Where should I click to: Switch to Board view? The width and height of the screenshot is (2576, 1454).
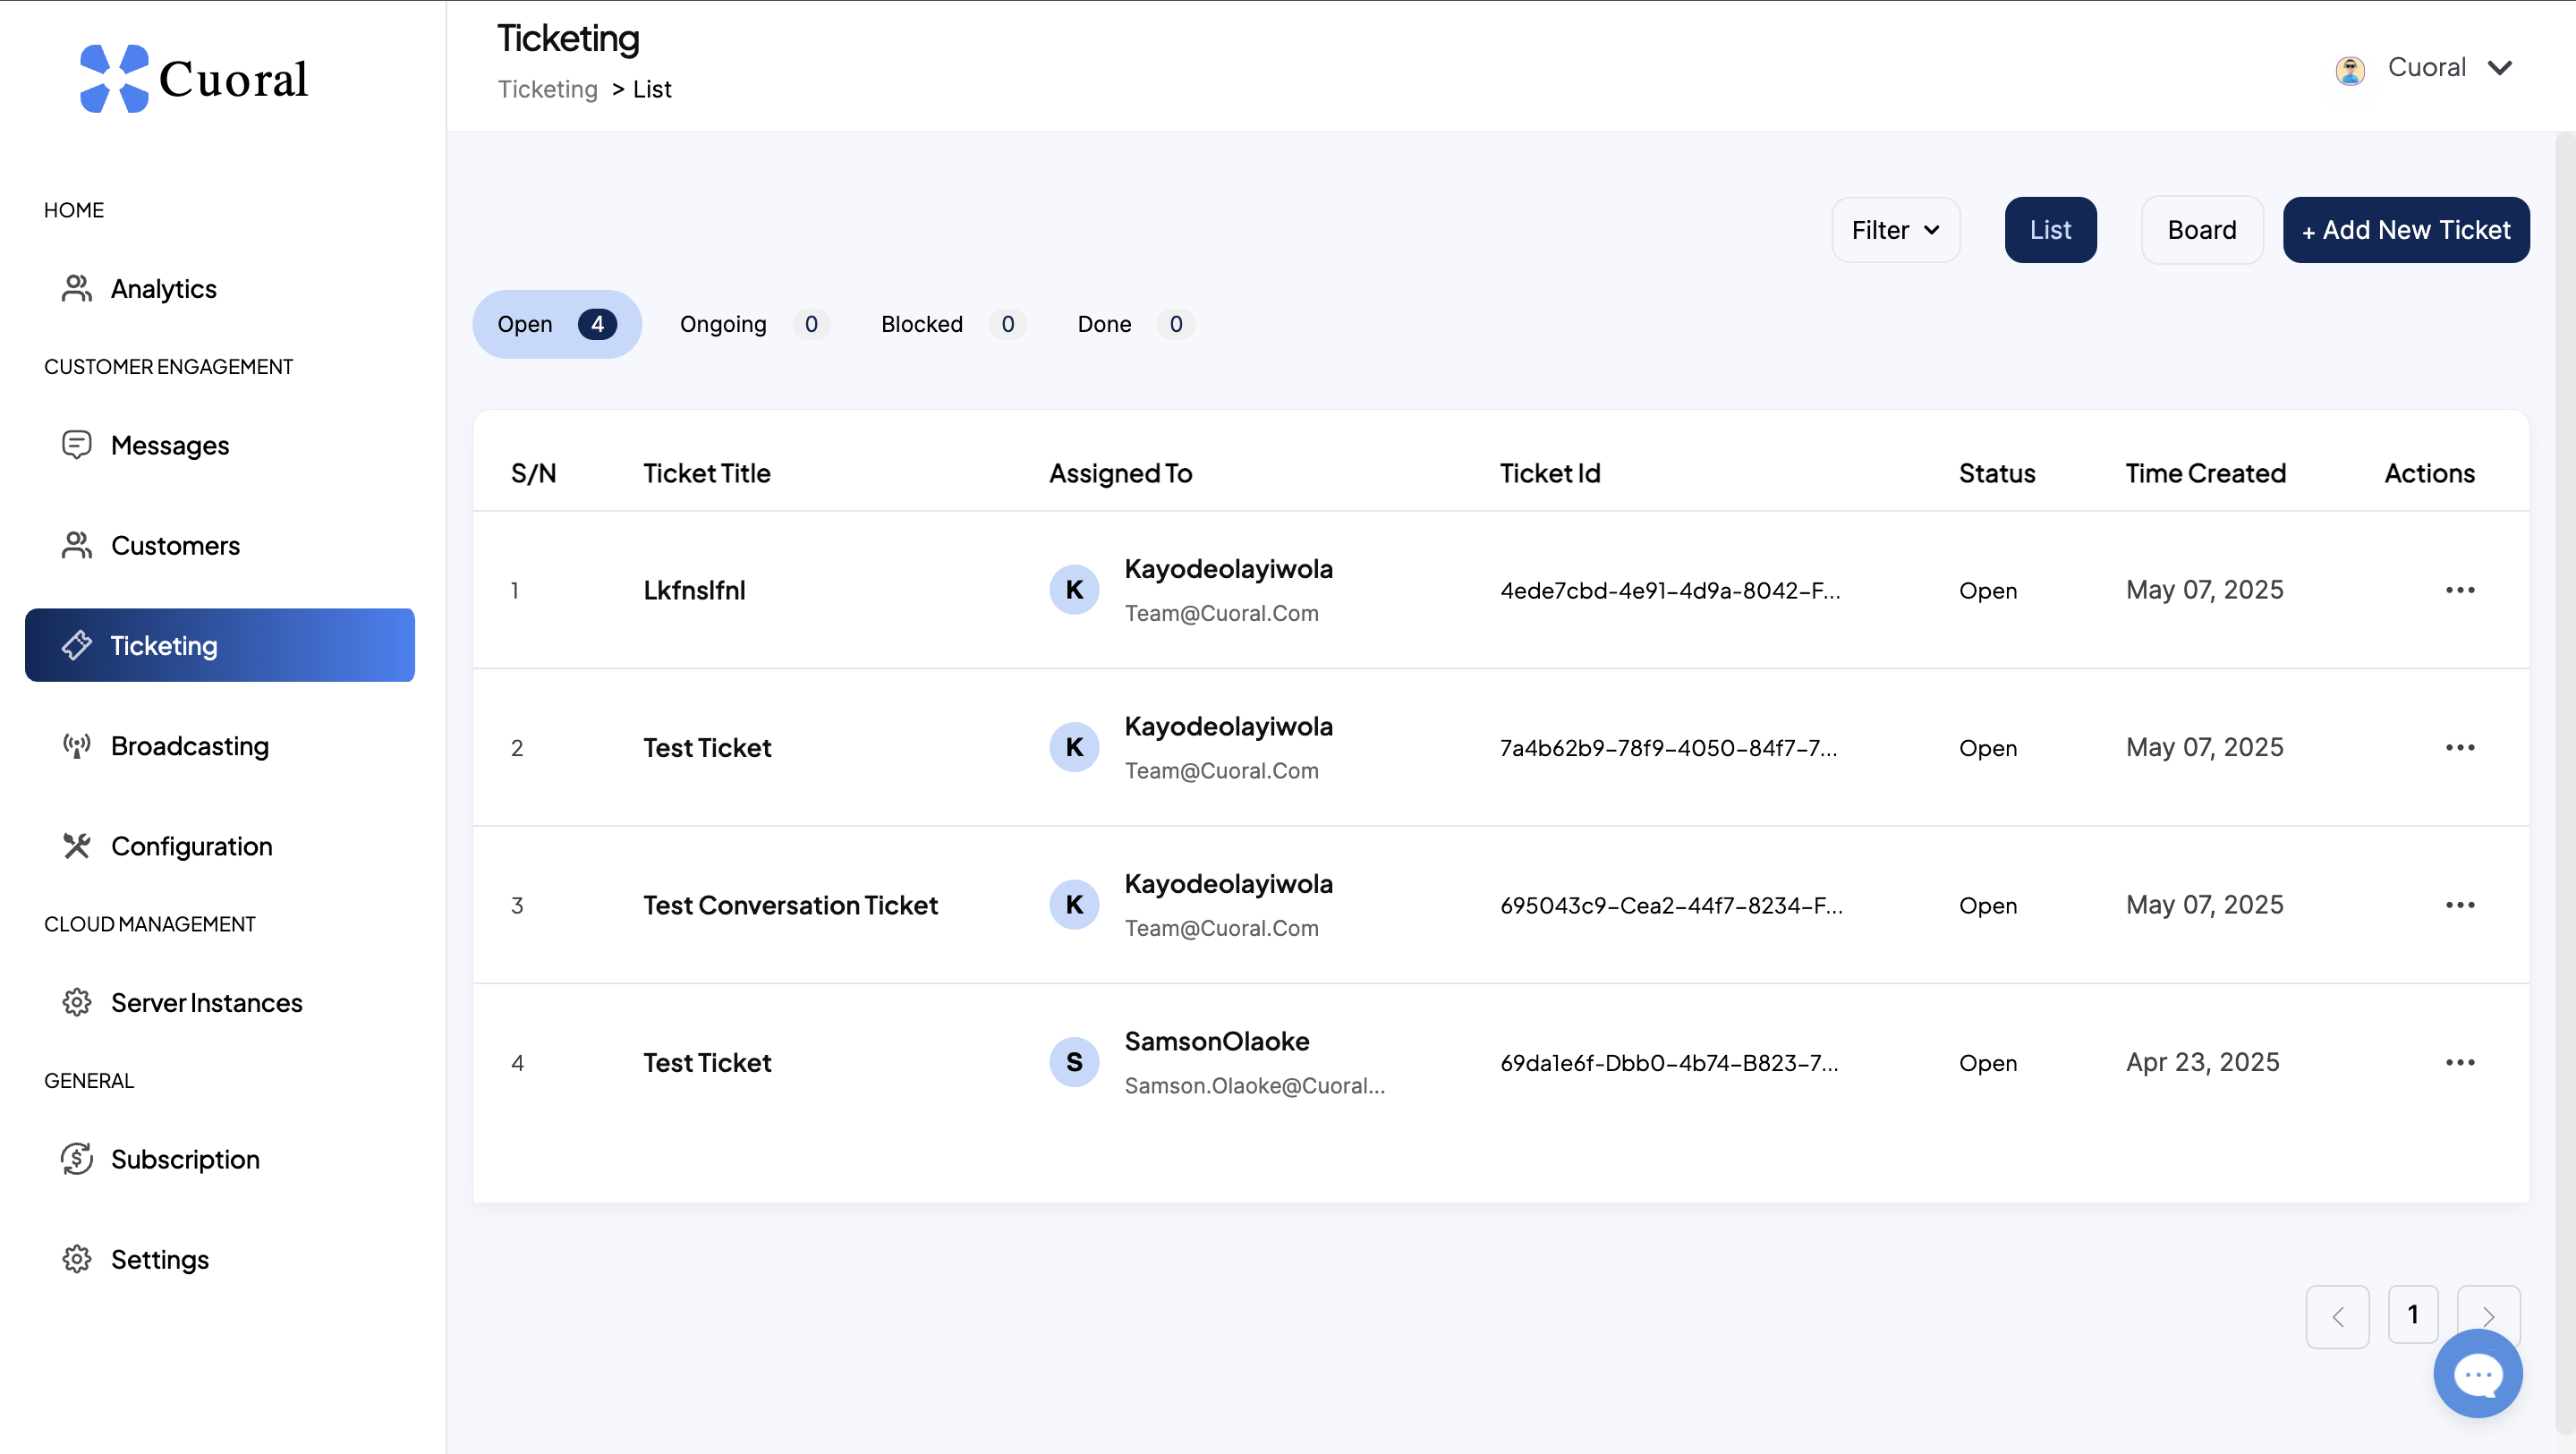(x=2201, y=230)
